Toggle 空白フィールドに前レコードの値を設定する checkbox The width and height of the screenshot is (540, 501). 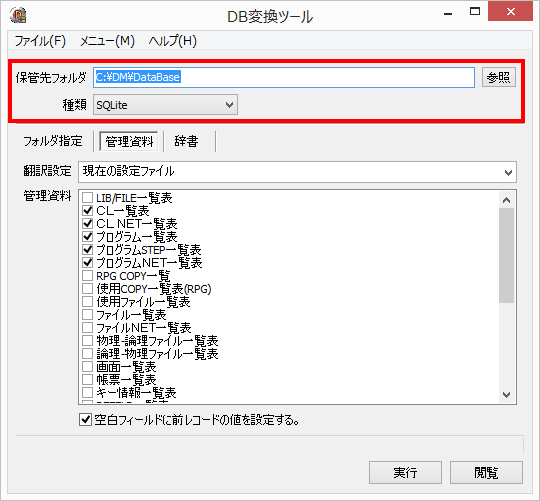tap(85, 420)
